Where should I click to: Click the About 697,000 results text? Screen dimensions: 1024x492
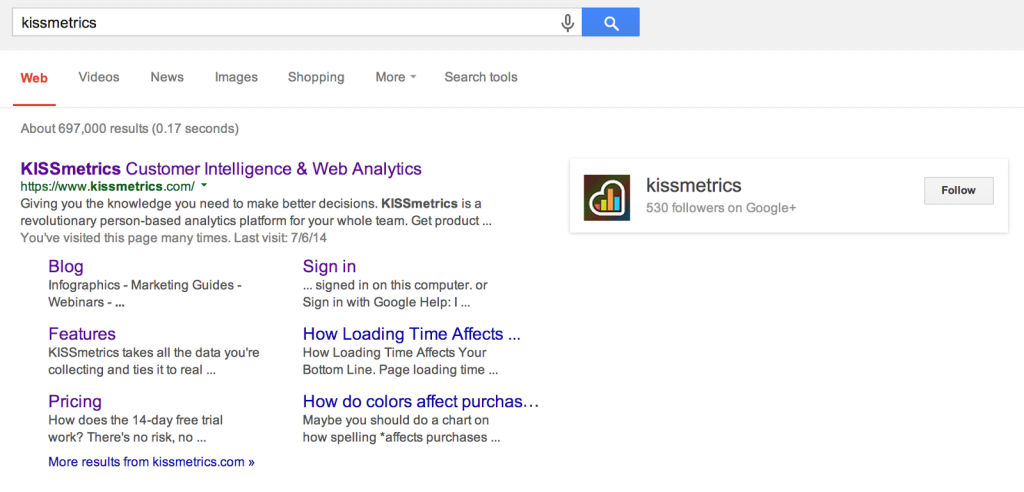pos(129,128)
